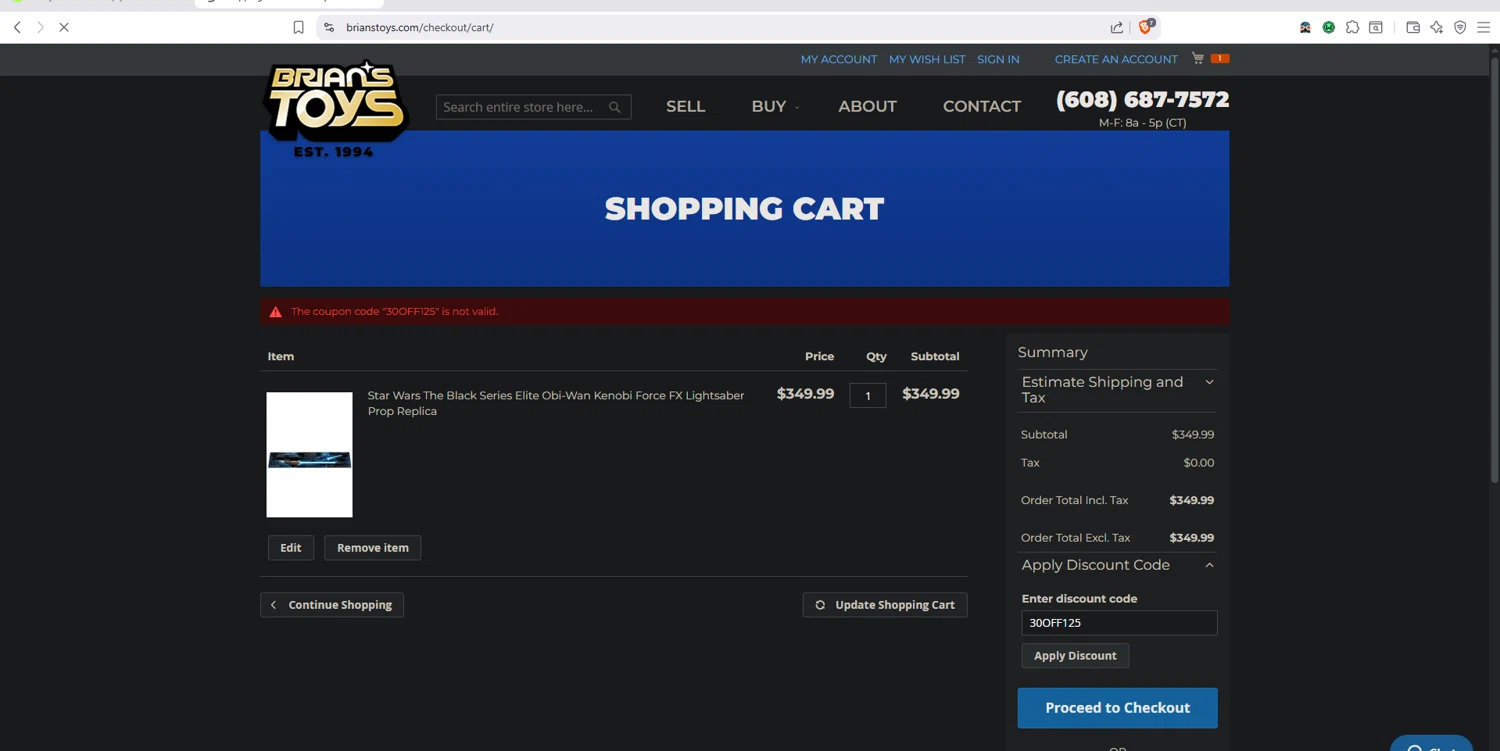This screenshot has height=751, width=1500.
Task: Open the sidebar search panel icon
Action: tap(1376, 27)
